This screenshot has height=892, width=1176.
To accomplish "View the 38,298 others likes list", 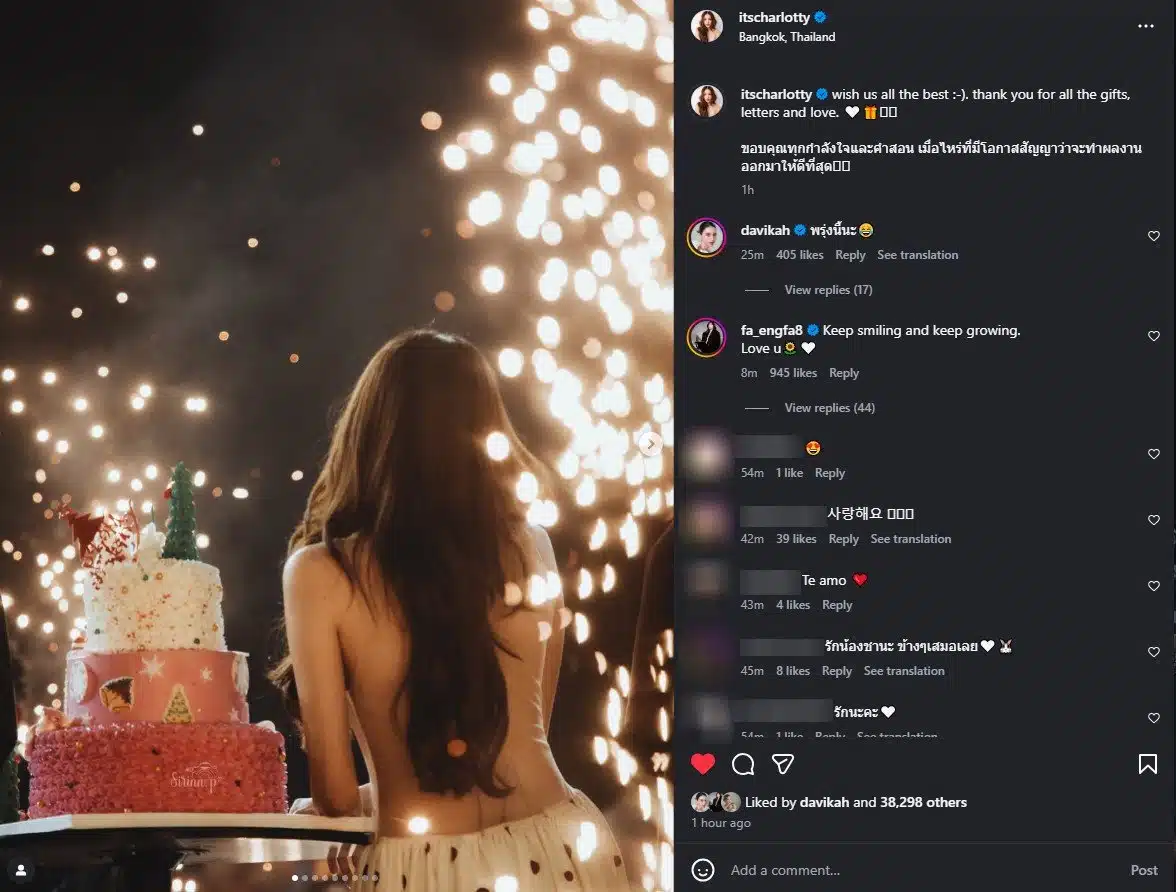I will pyautogui.click(x=924, y=802).
